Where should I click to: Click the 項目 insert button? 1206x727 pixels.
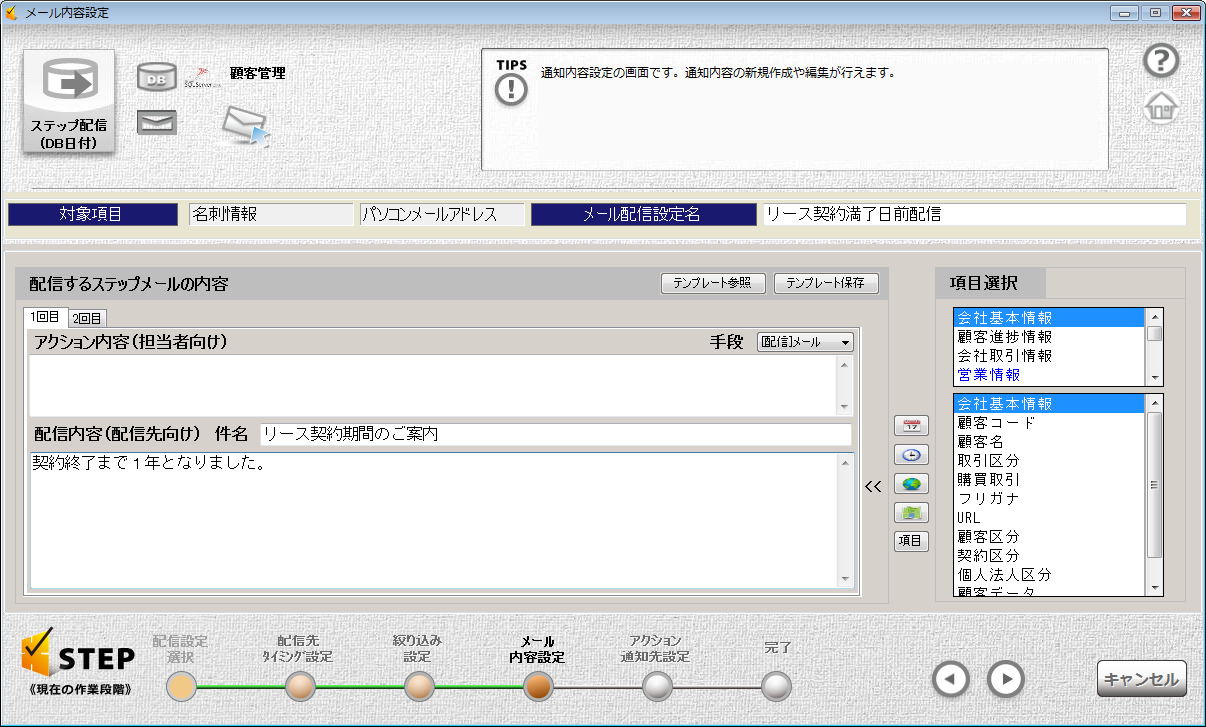coord(911,542)
